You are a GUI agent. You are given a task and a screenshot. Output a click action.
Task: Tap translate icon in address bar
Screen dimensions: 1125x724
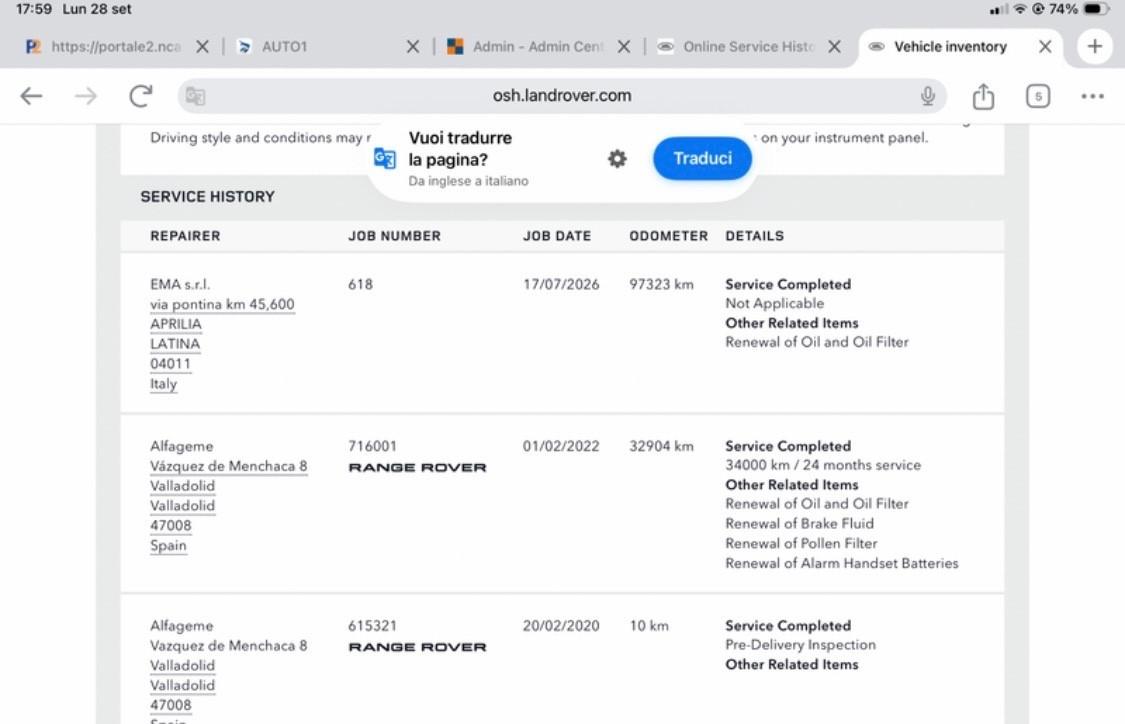tap(195, 95)
